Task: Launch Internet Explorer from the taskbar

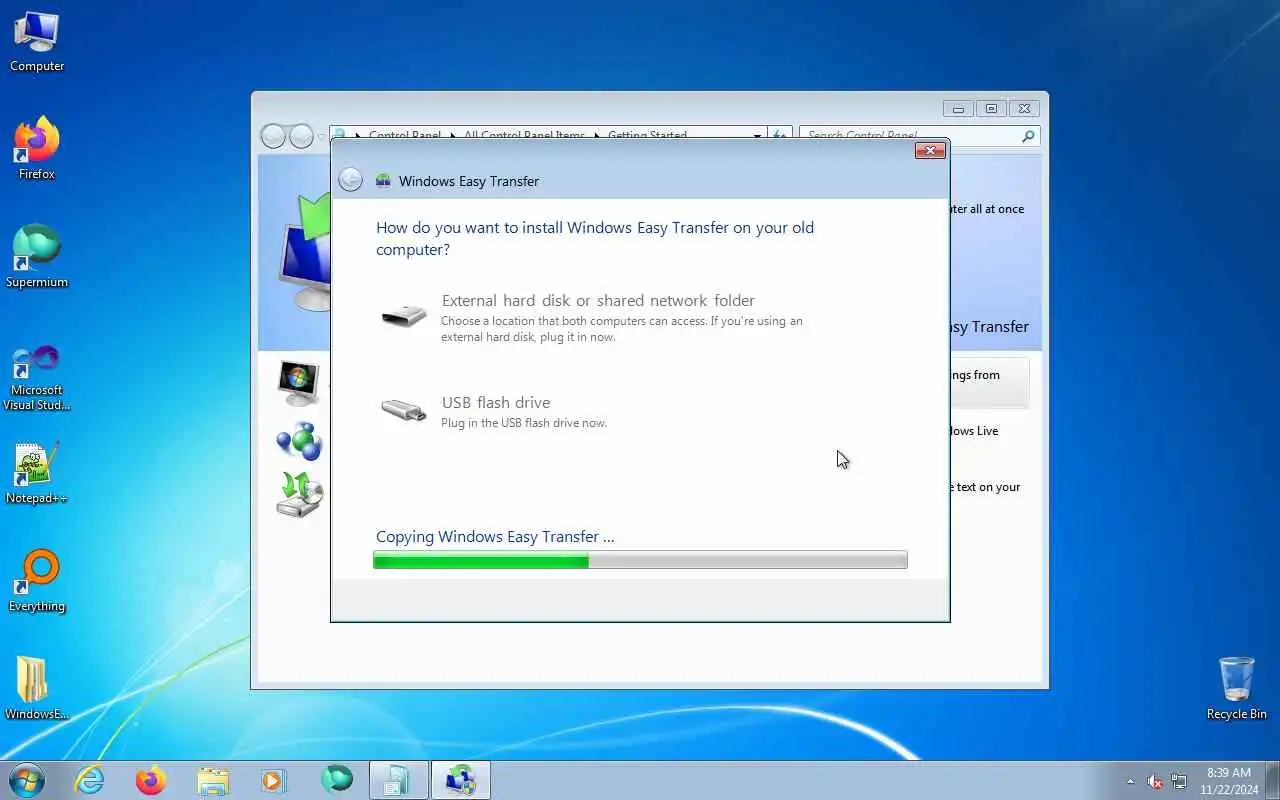Action: [x=90, y=780]
